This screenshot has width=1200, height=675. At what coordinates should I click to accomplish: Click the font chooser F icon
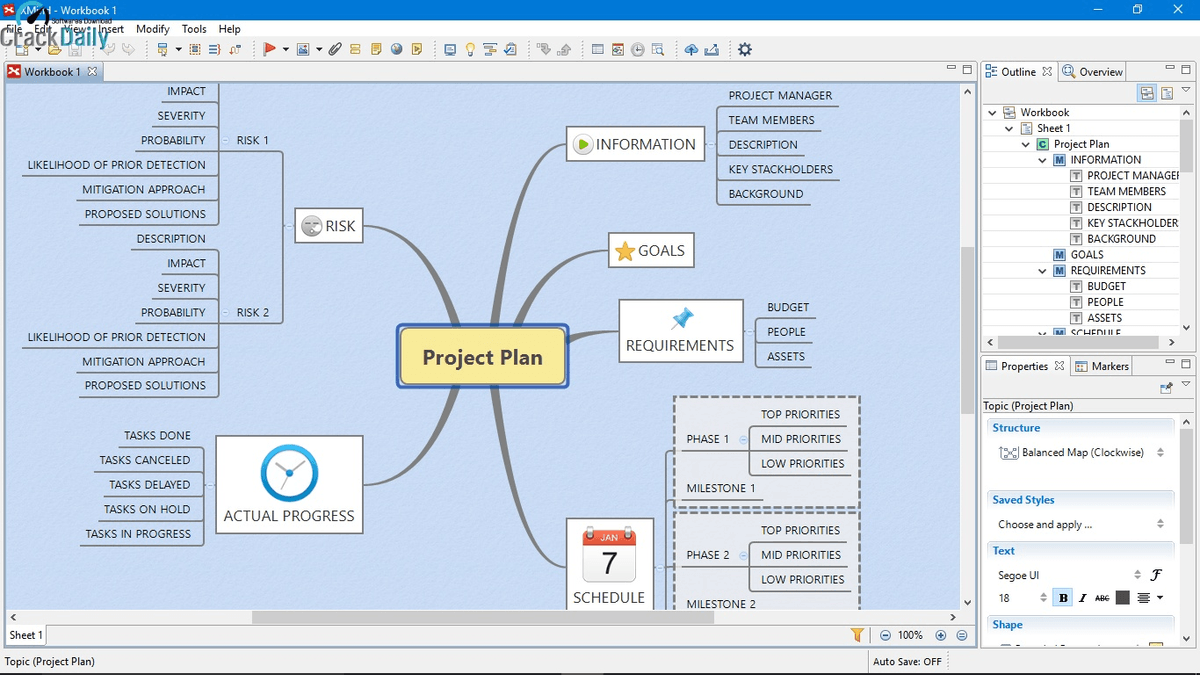click(1157, 575)
